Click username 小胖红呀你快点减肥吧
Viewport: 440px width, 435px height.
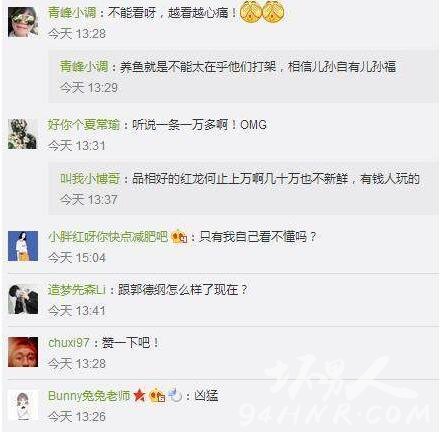tap(108, 237)
